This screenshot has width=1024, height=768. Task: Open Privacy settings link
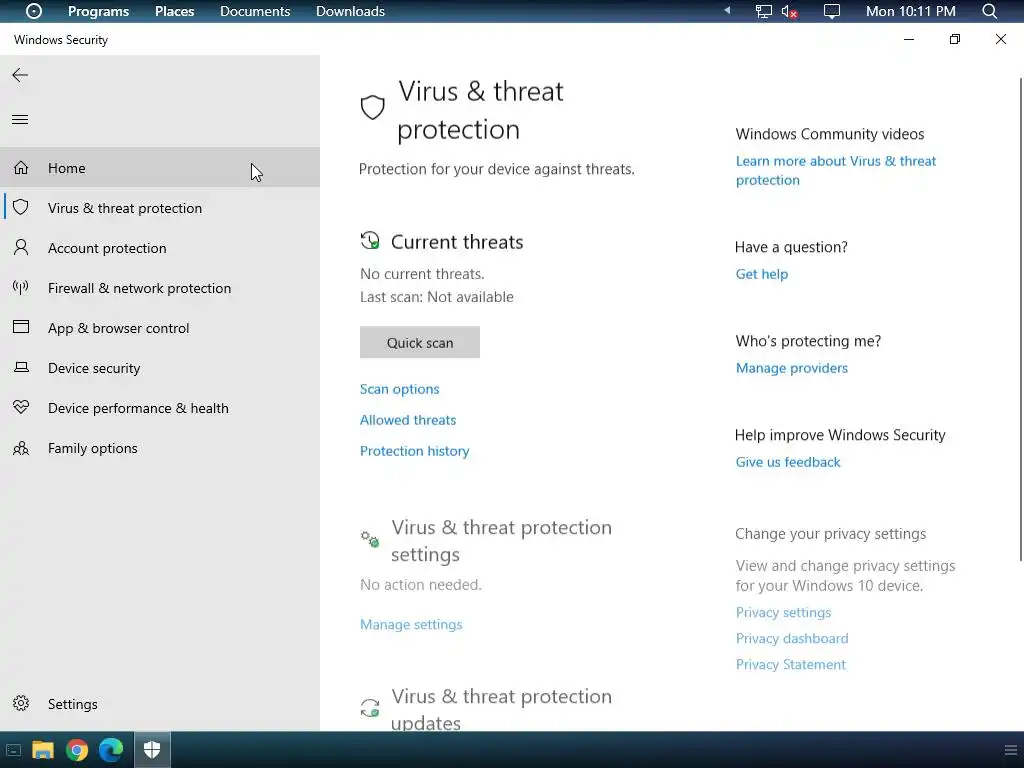click(x=784, y=613)
